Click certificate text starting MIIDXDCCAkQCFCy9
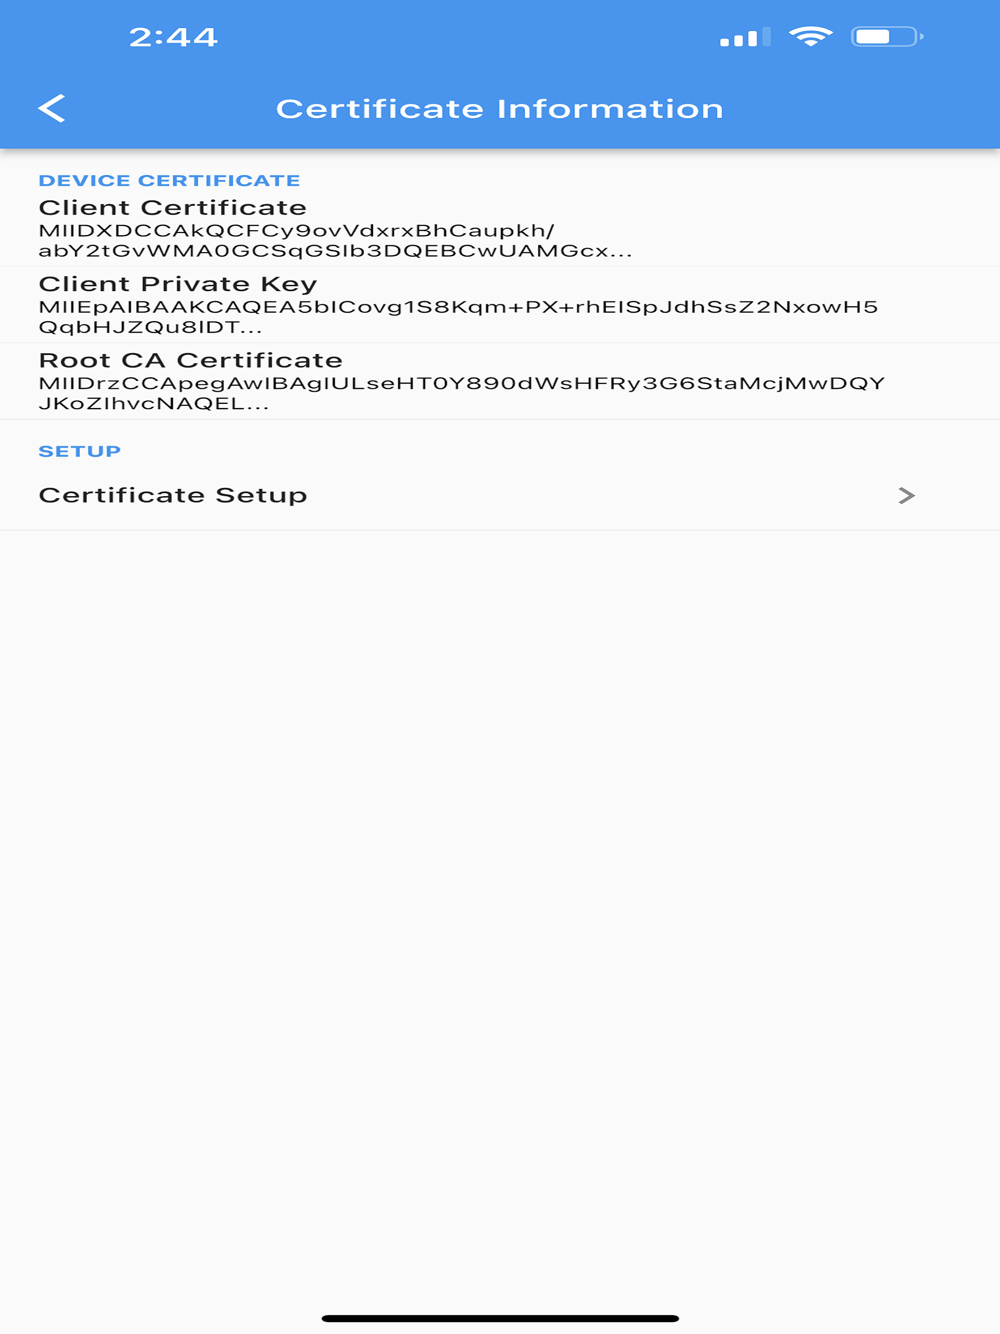Image resolution: width=1000 pixels, height=1334 pixels. 297,231
